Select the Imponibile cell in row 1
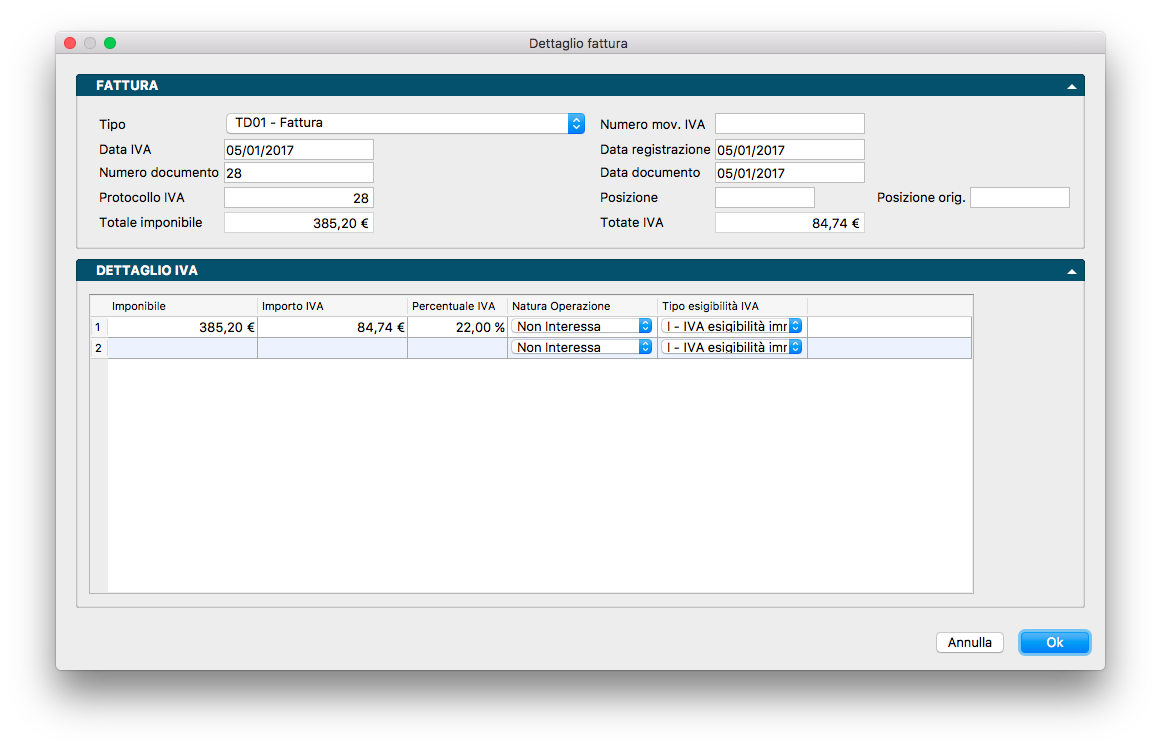 182,326
